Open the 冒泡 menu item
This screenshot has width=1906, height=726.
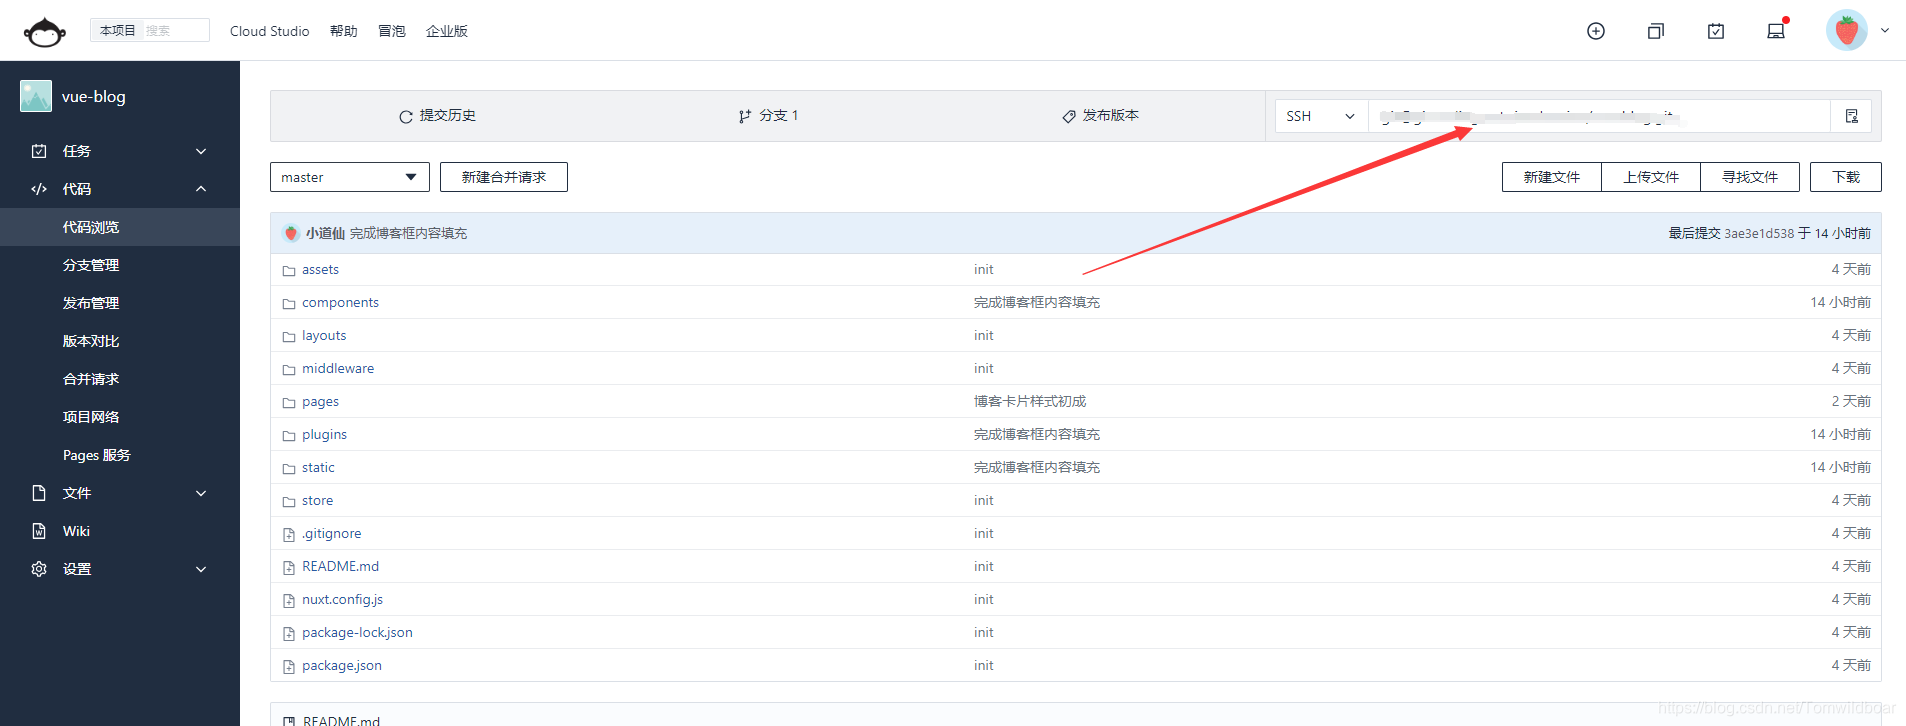click(392, 31)
